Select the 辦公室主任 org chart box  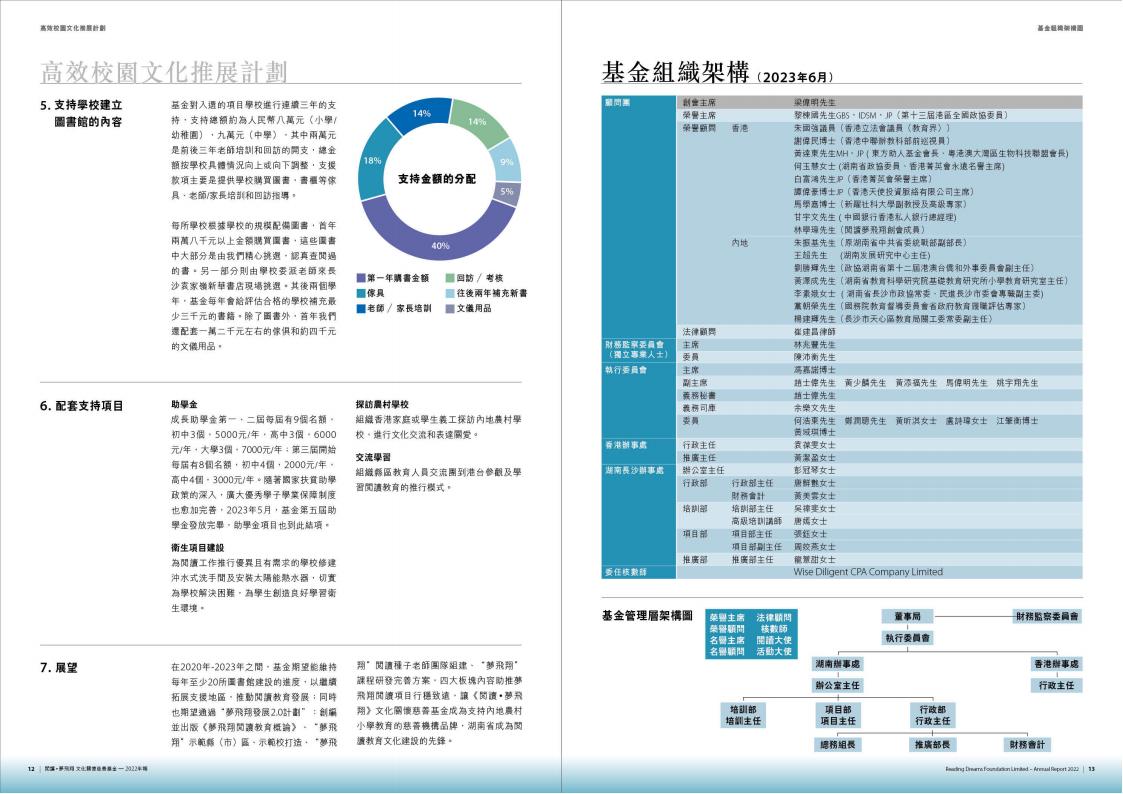pos(837,685)
